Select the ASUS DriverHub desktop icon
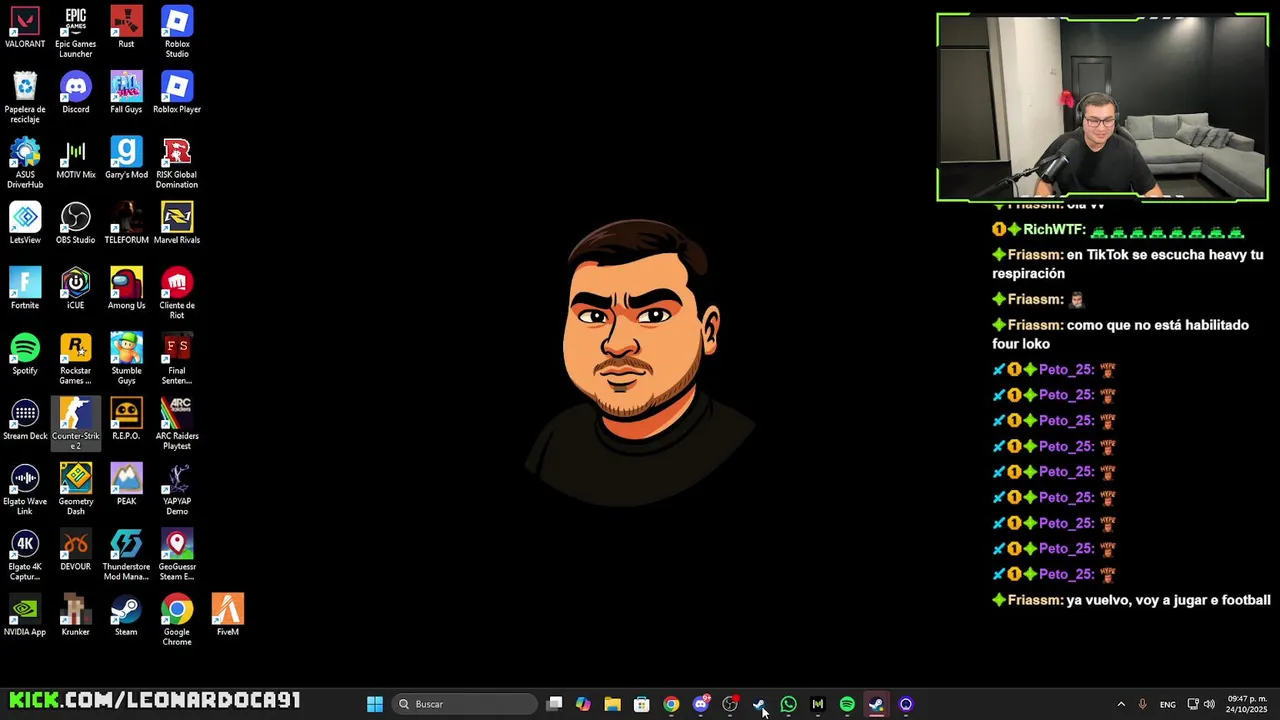Screen dimensions: 1280x720 click(25, 163)
